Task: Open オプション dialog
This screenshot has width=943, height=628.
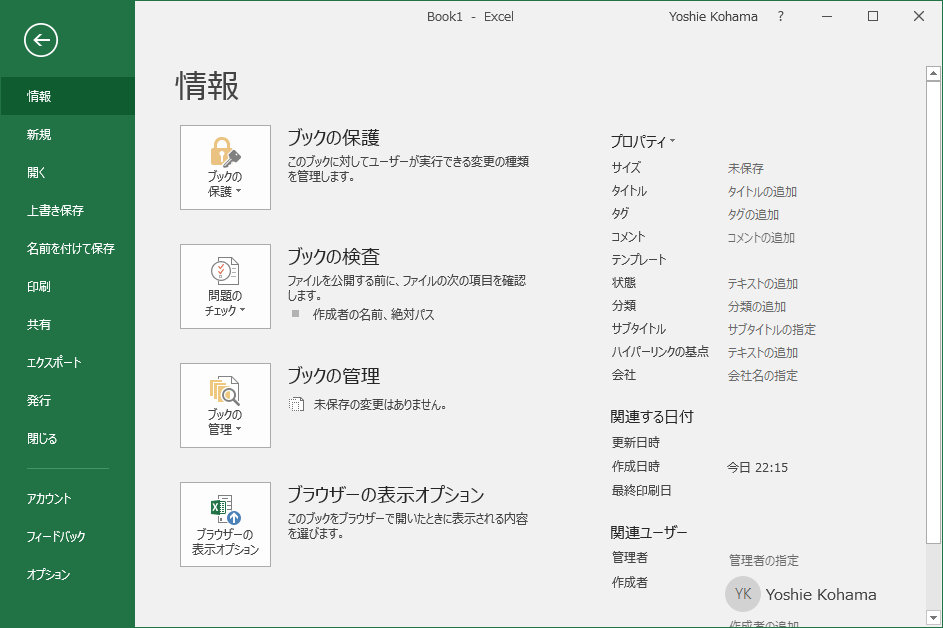Action: coord(67,574)
